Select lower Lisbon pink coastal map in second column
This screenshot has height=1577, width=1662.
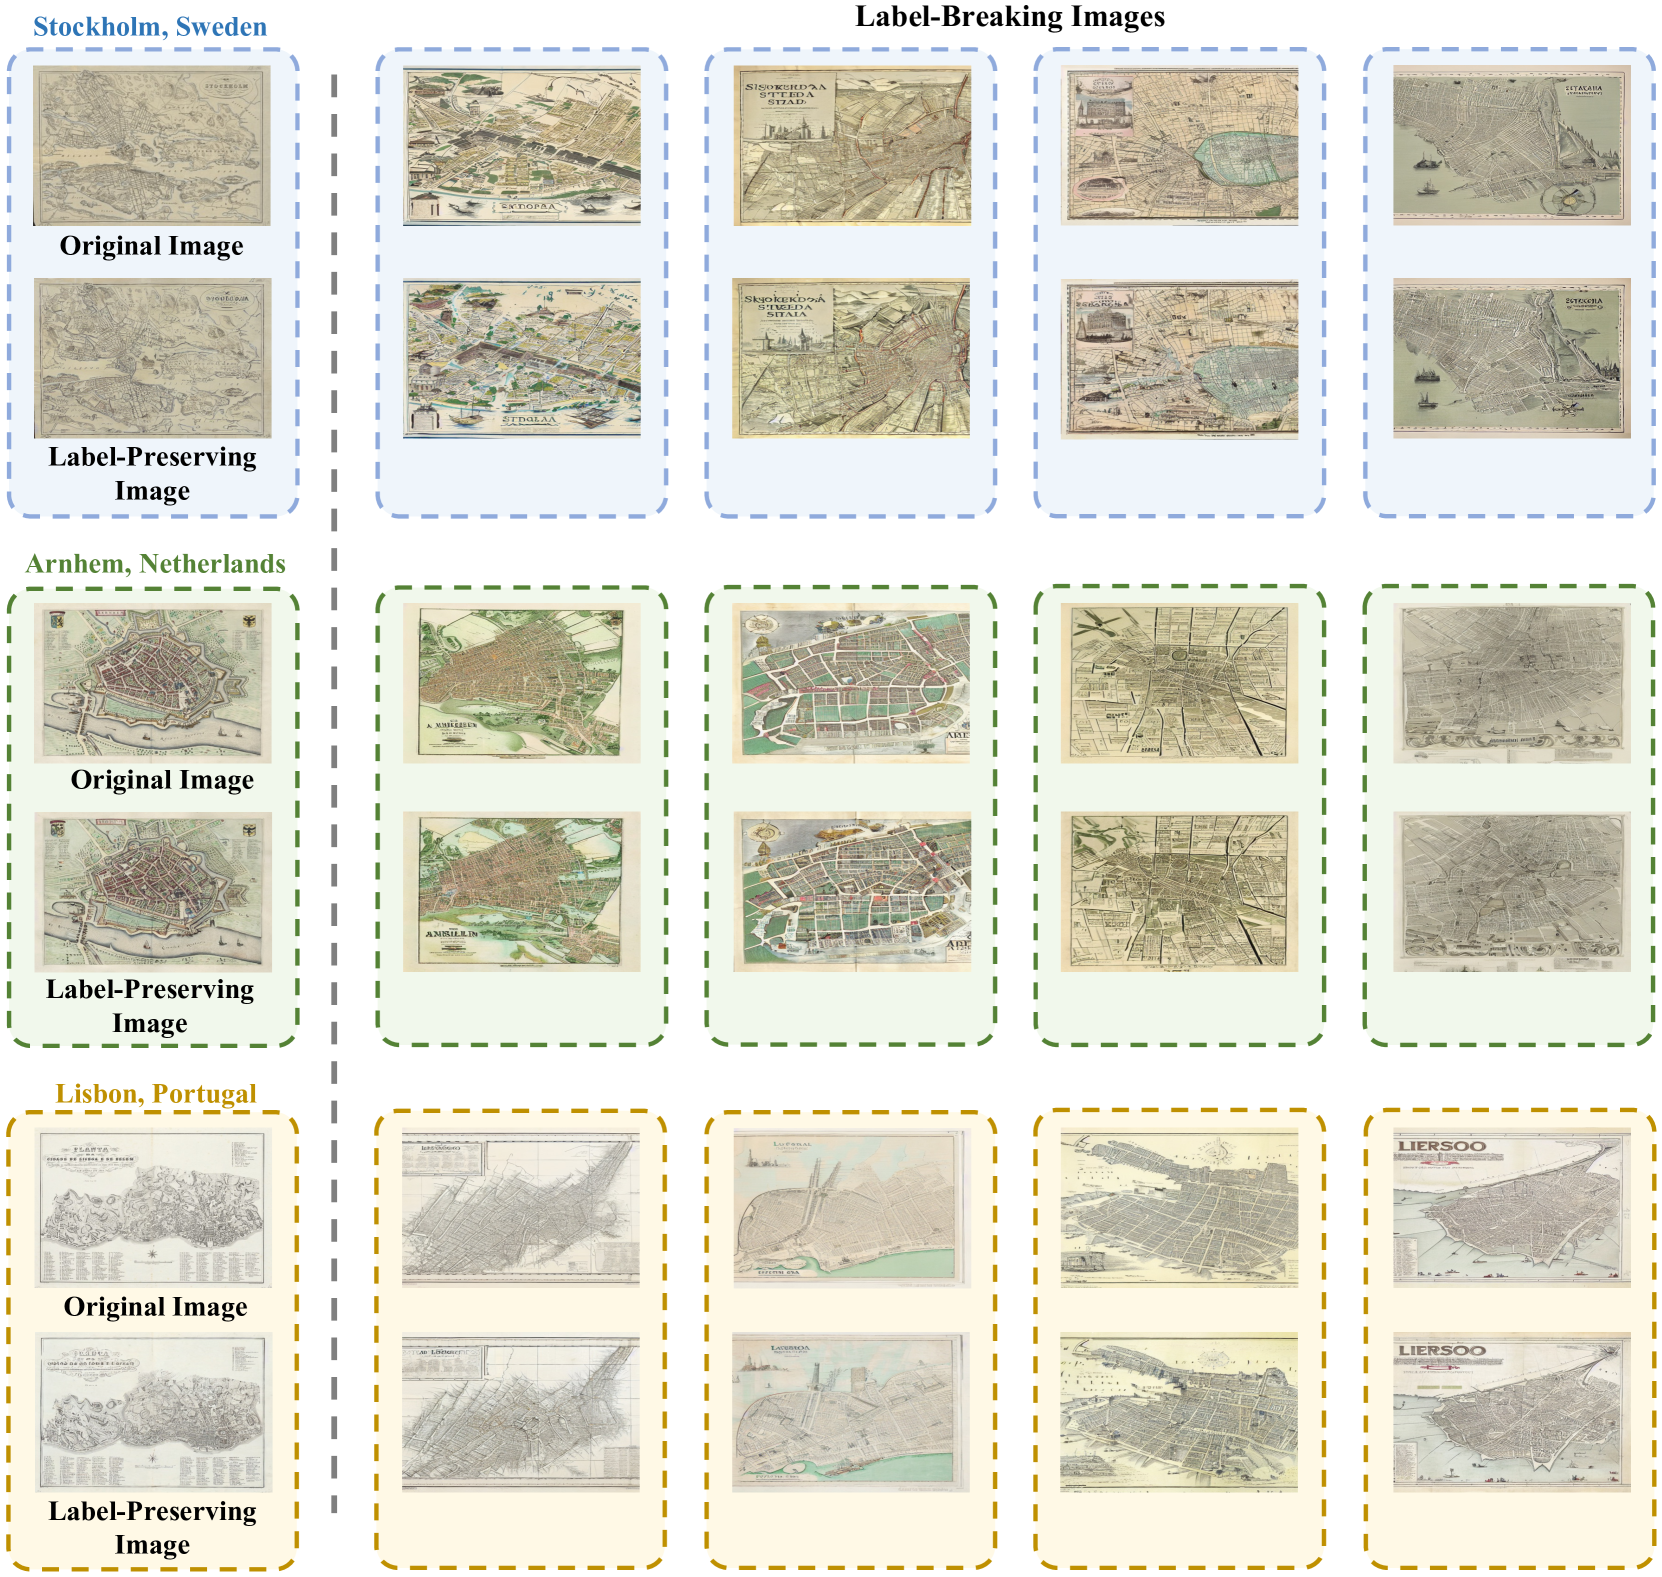851,1412
